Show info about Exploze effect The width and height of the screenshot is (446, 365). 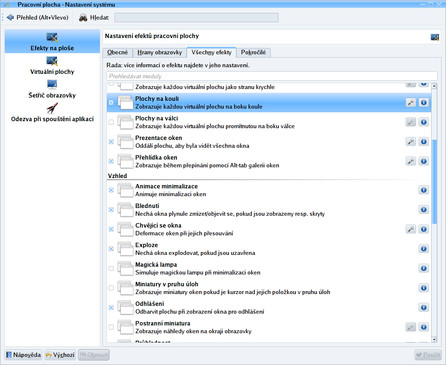click(424, 249)
